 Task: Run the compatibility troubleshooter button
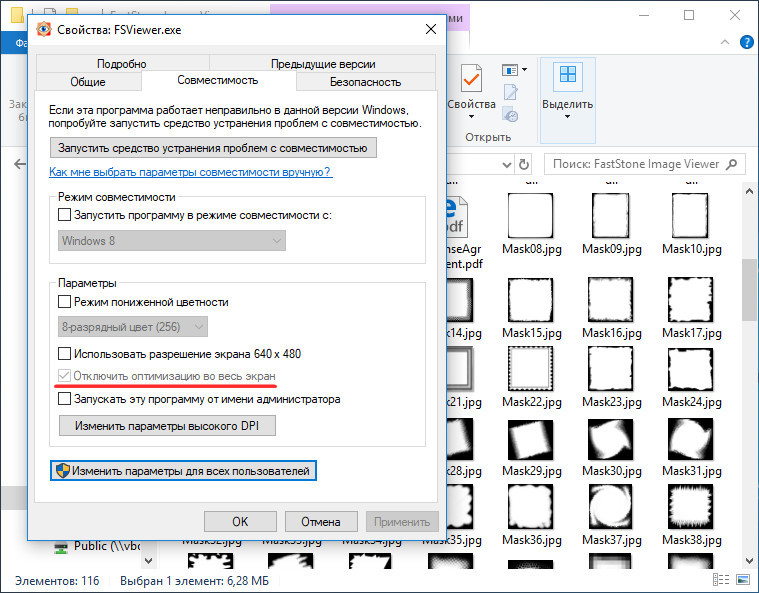tap(213, 148)
